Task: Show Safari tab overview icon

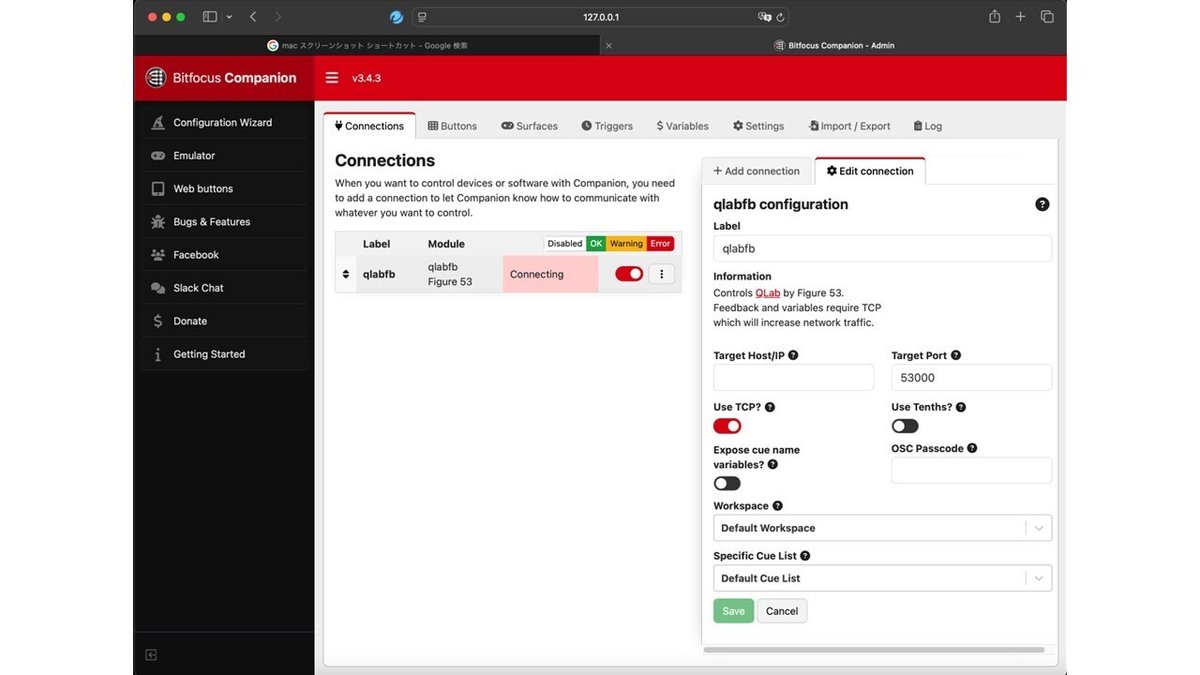Action: 1047,17
